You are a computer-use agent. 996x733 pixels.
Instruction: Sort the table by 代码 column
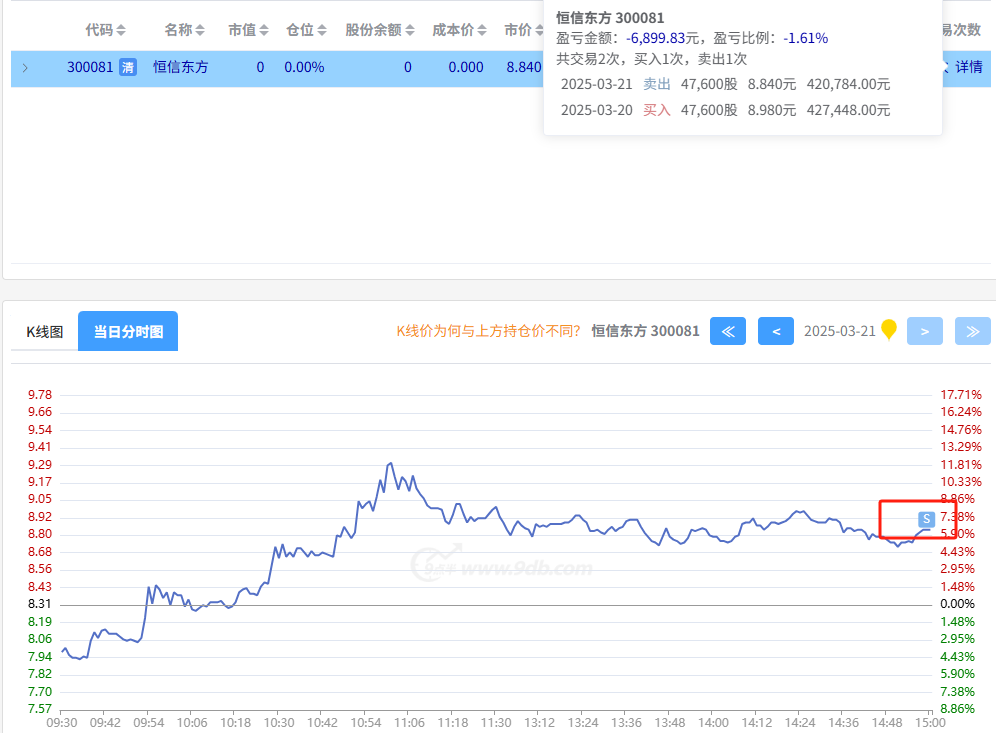(105, 30)
